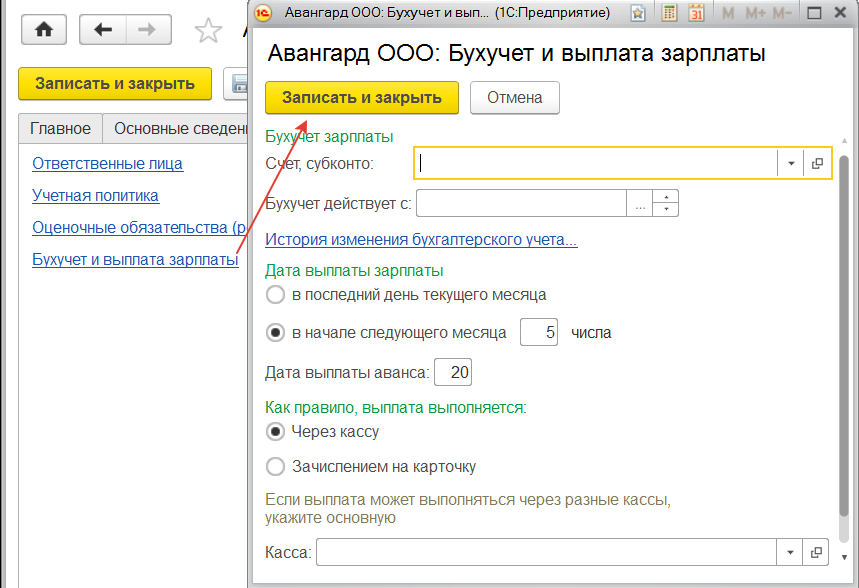Select 'в последний день текущего месяца' option

[275, 295]
